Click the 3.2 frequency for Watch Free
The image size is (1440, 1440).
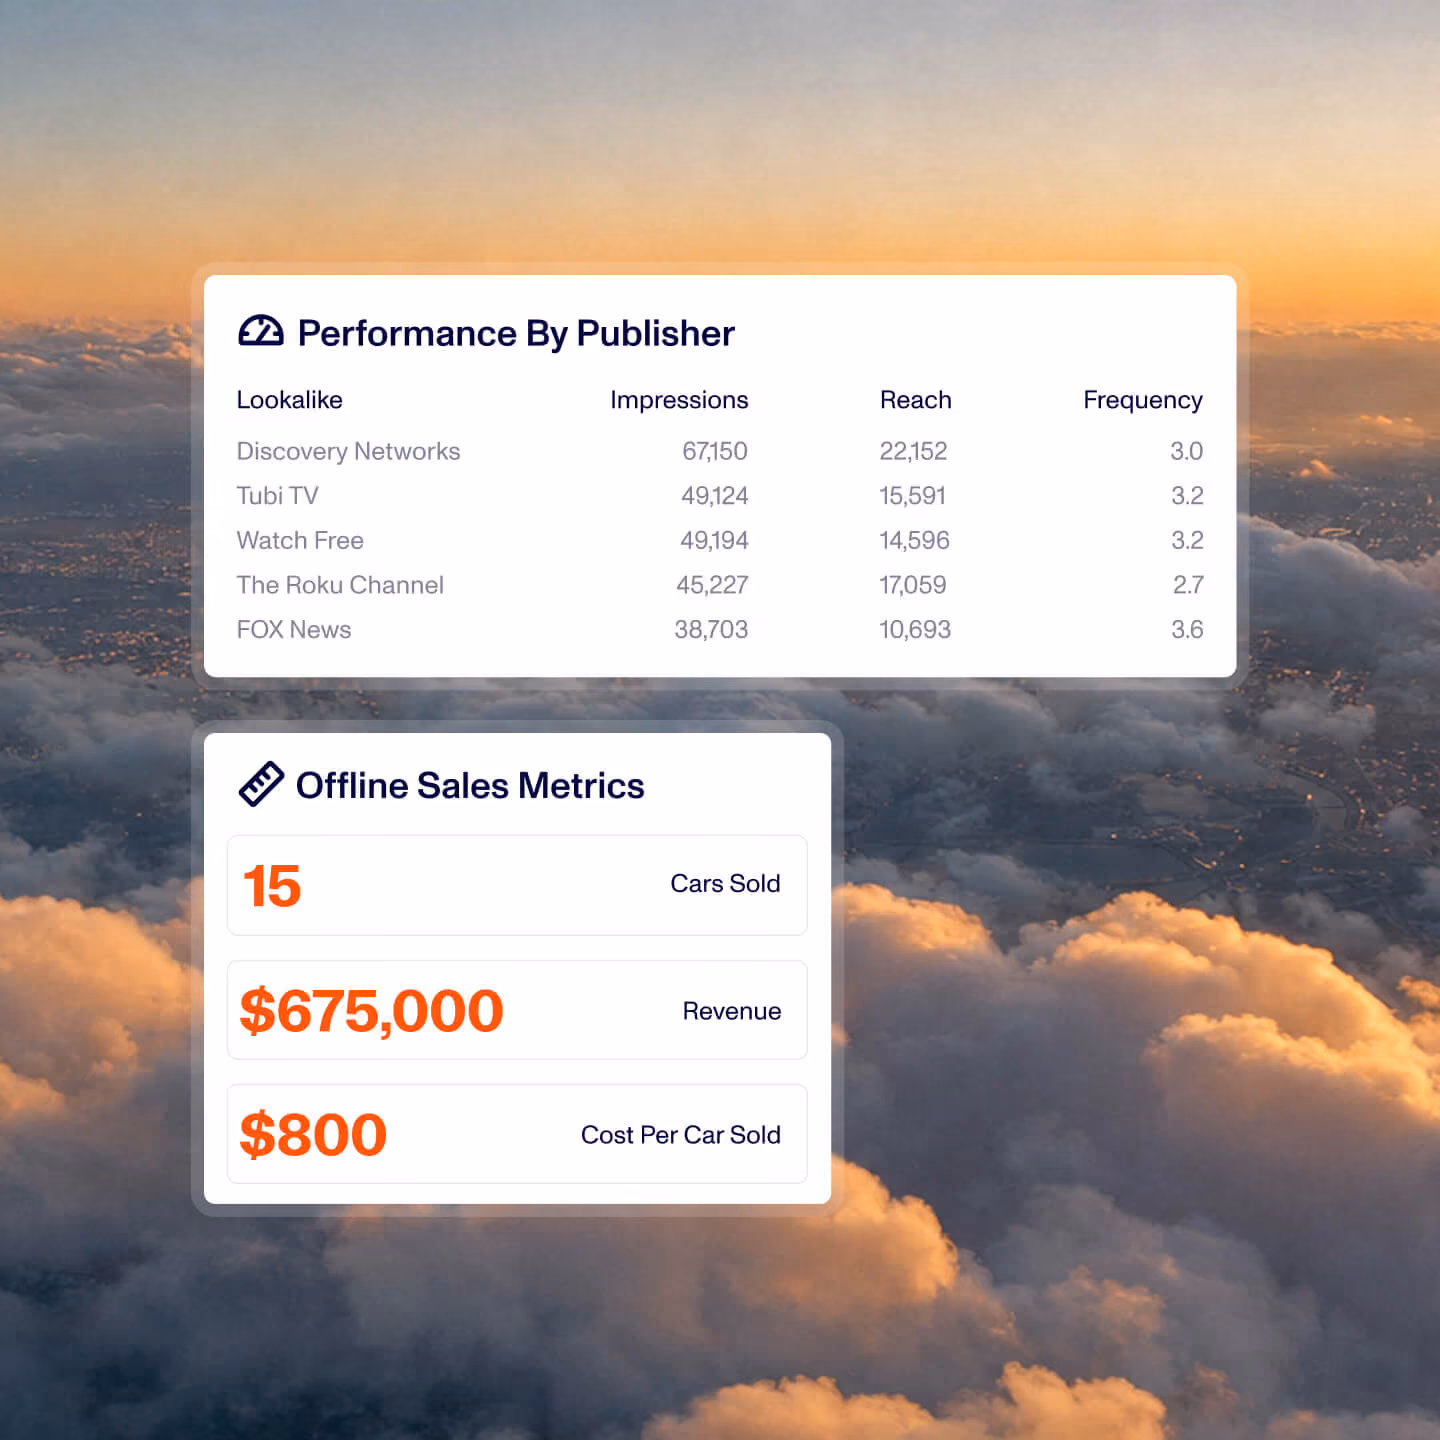click(1187, 541)
